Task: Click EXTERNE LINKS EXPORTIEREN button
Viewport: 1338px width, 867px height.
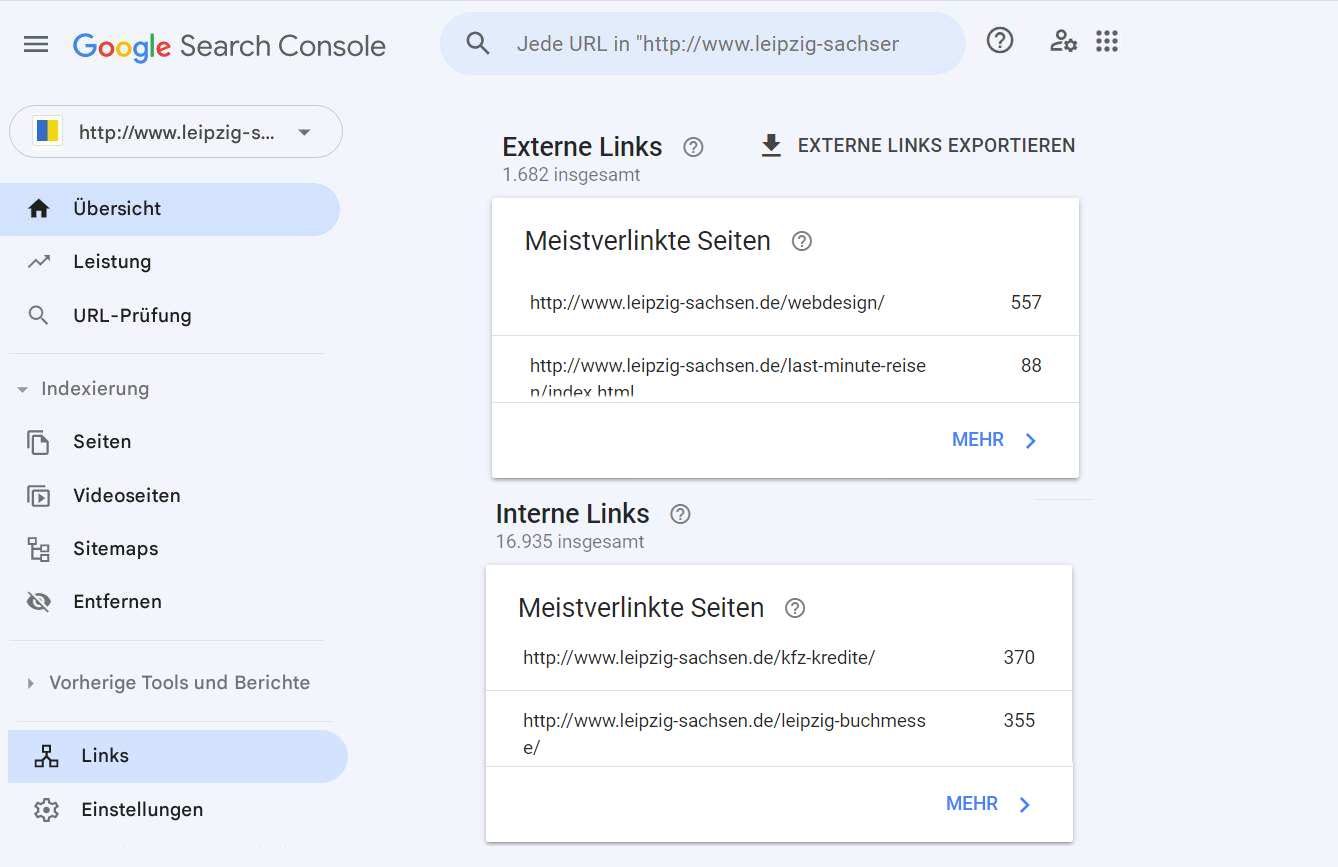Action: coord(917,146)
